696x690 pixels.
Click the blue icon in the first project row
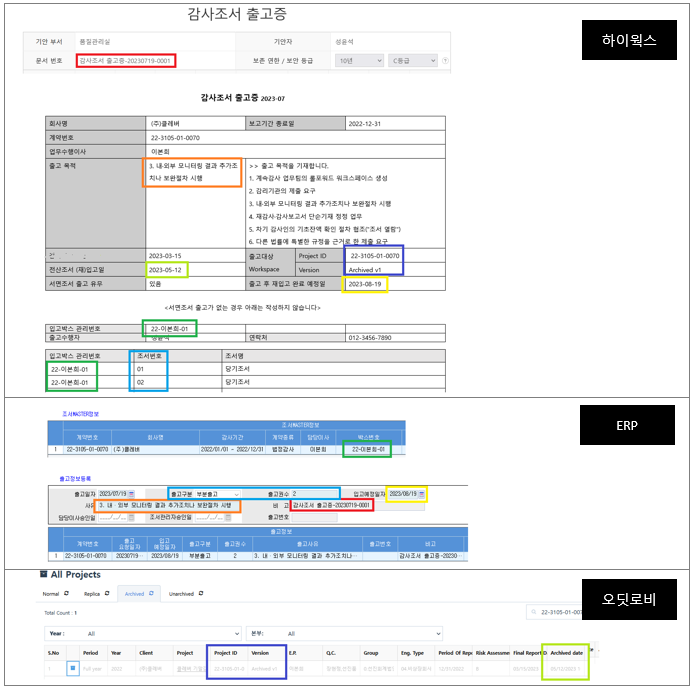coord(73,666)
